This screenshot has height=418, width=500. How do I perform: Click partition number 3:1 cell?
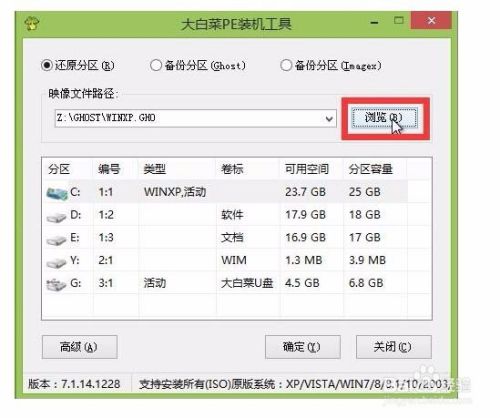click(x=106, y=283)
